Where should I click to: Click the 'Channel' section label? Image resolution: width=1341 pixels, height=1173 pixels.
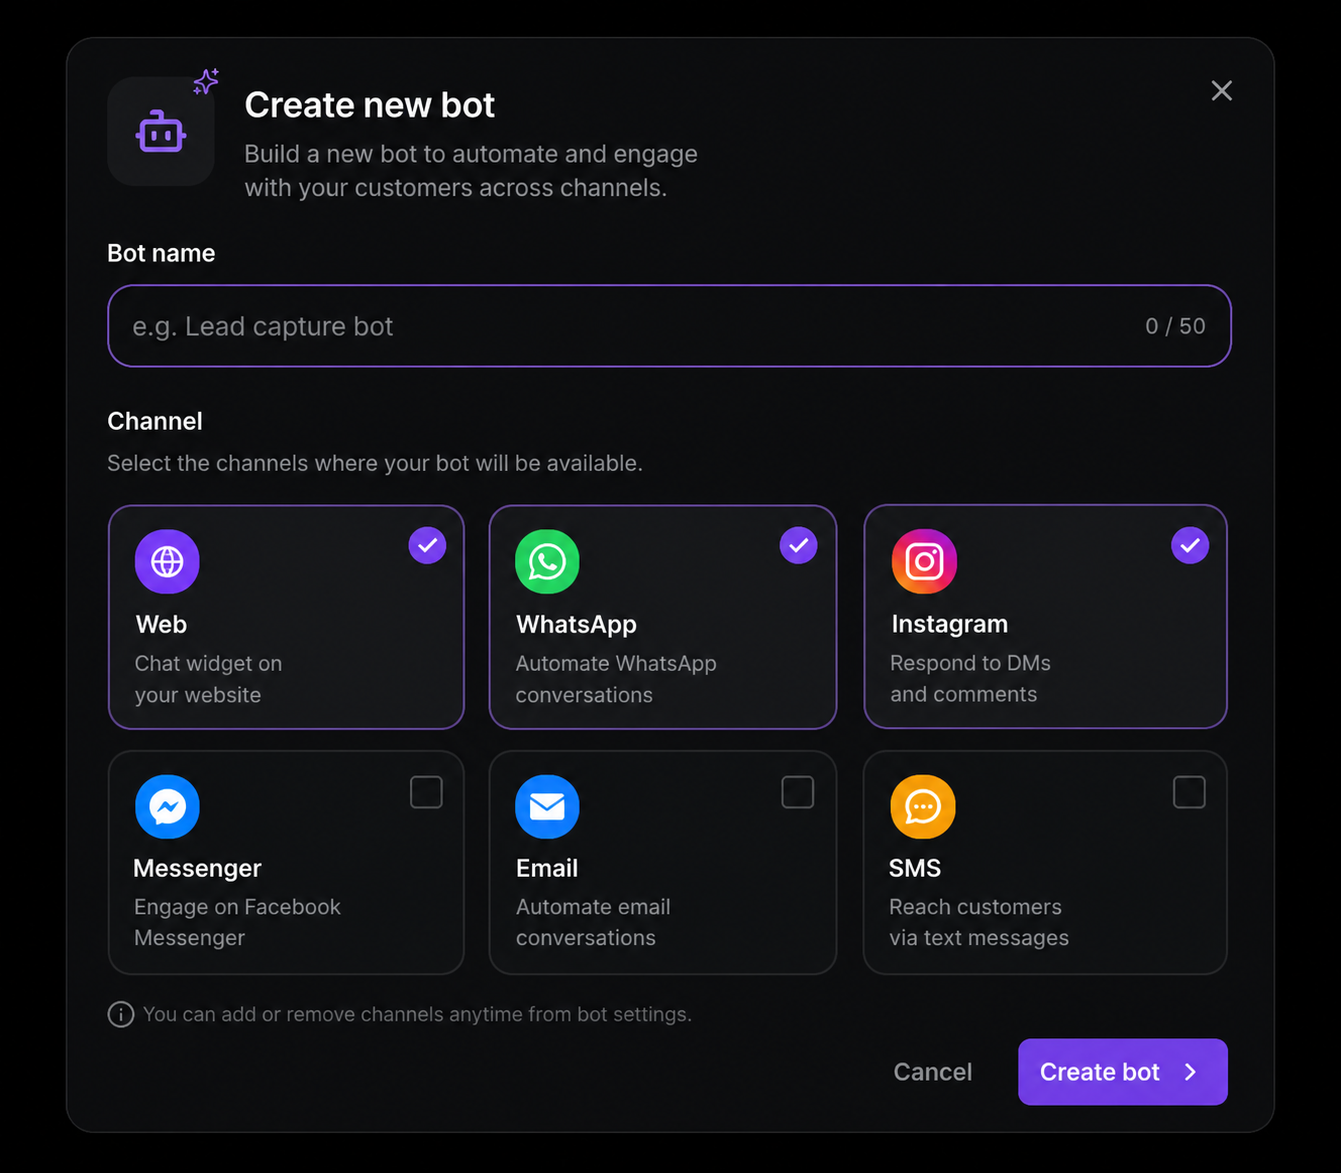tap(155, 421)
